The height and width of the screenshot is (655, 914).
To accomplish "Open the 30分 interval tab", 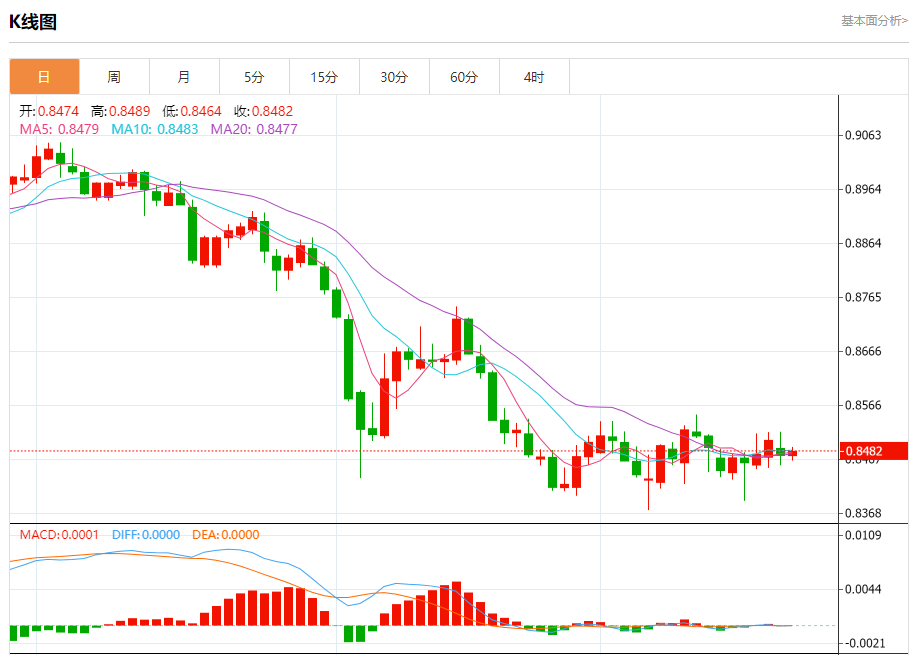I will [x=394, y=76].
